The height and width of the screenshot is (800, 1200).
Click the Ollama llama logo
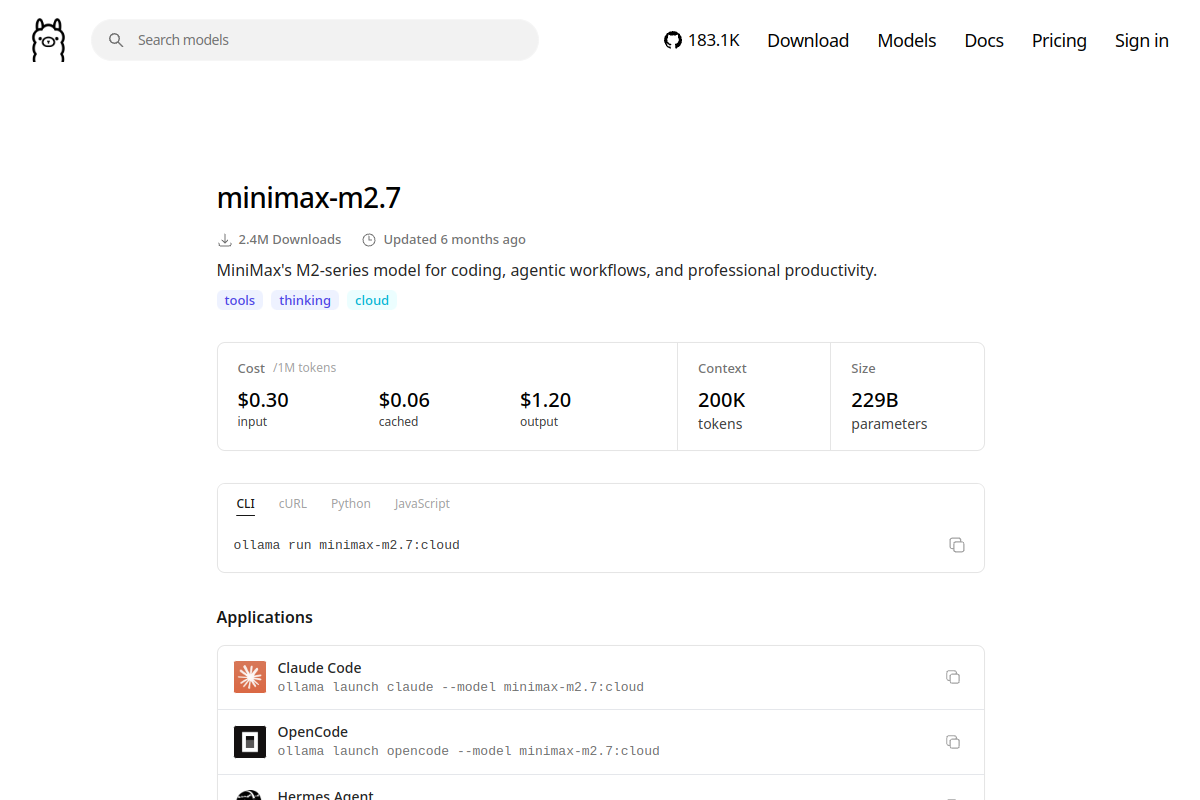click(48, 40)
